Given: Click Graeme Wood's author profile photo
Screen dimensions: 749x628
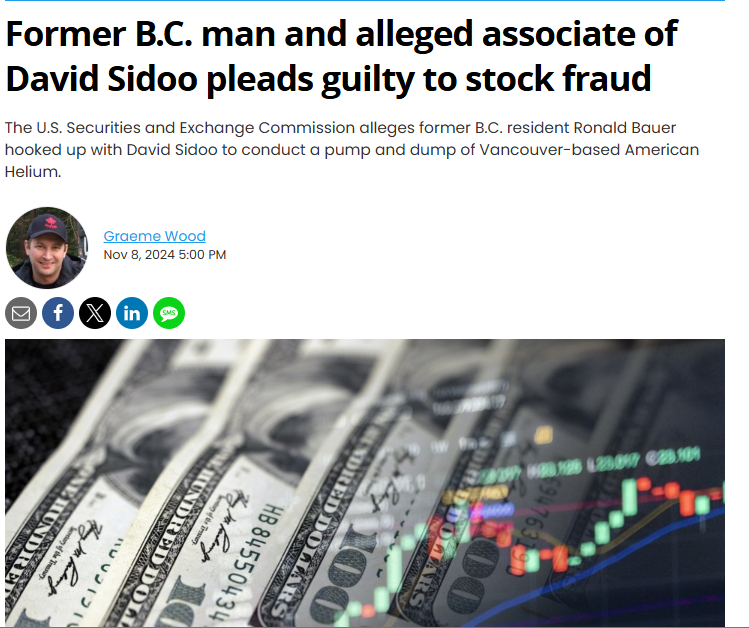Looking at the screenshot, I should pyautogui.click(x=47, y=247).
